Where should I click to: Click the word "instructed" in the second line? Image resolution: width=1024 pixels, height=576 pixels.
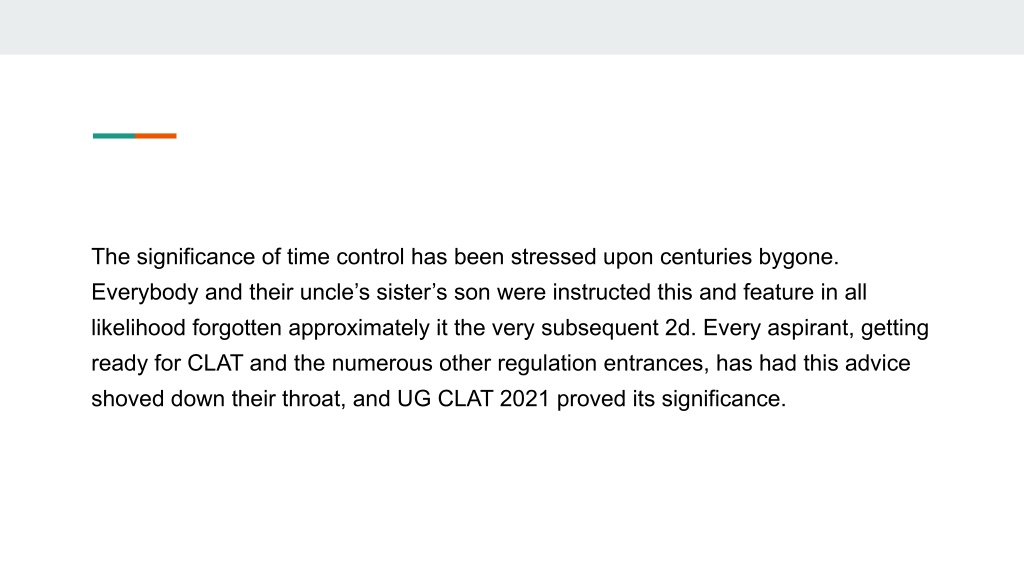click(601, 293)
